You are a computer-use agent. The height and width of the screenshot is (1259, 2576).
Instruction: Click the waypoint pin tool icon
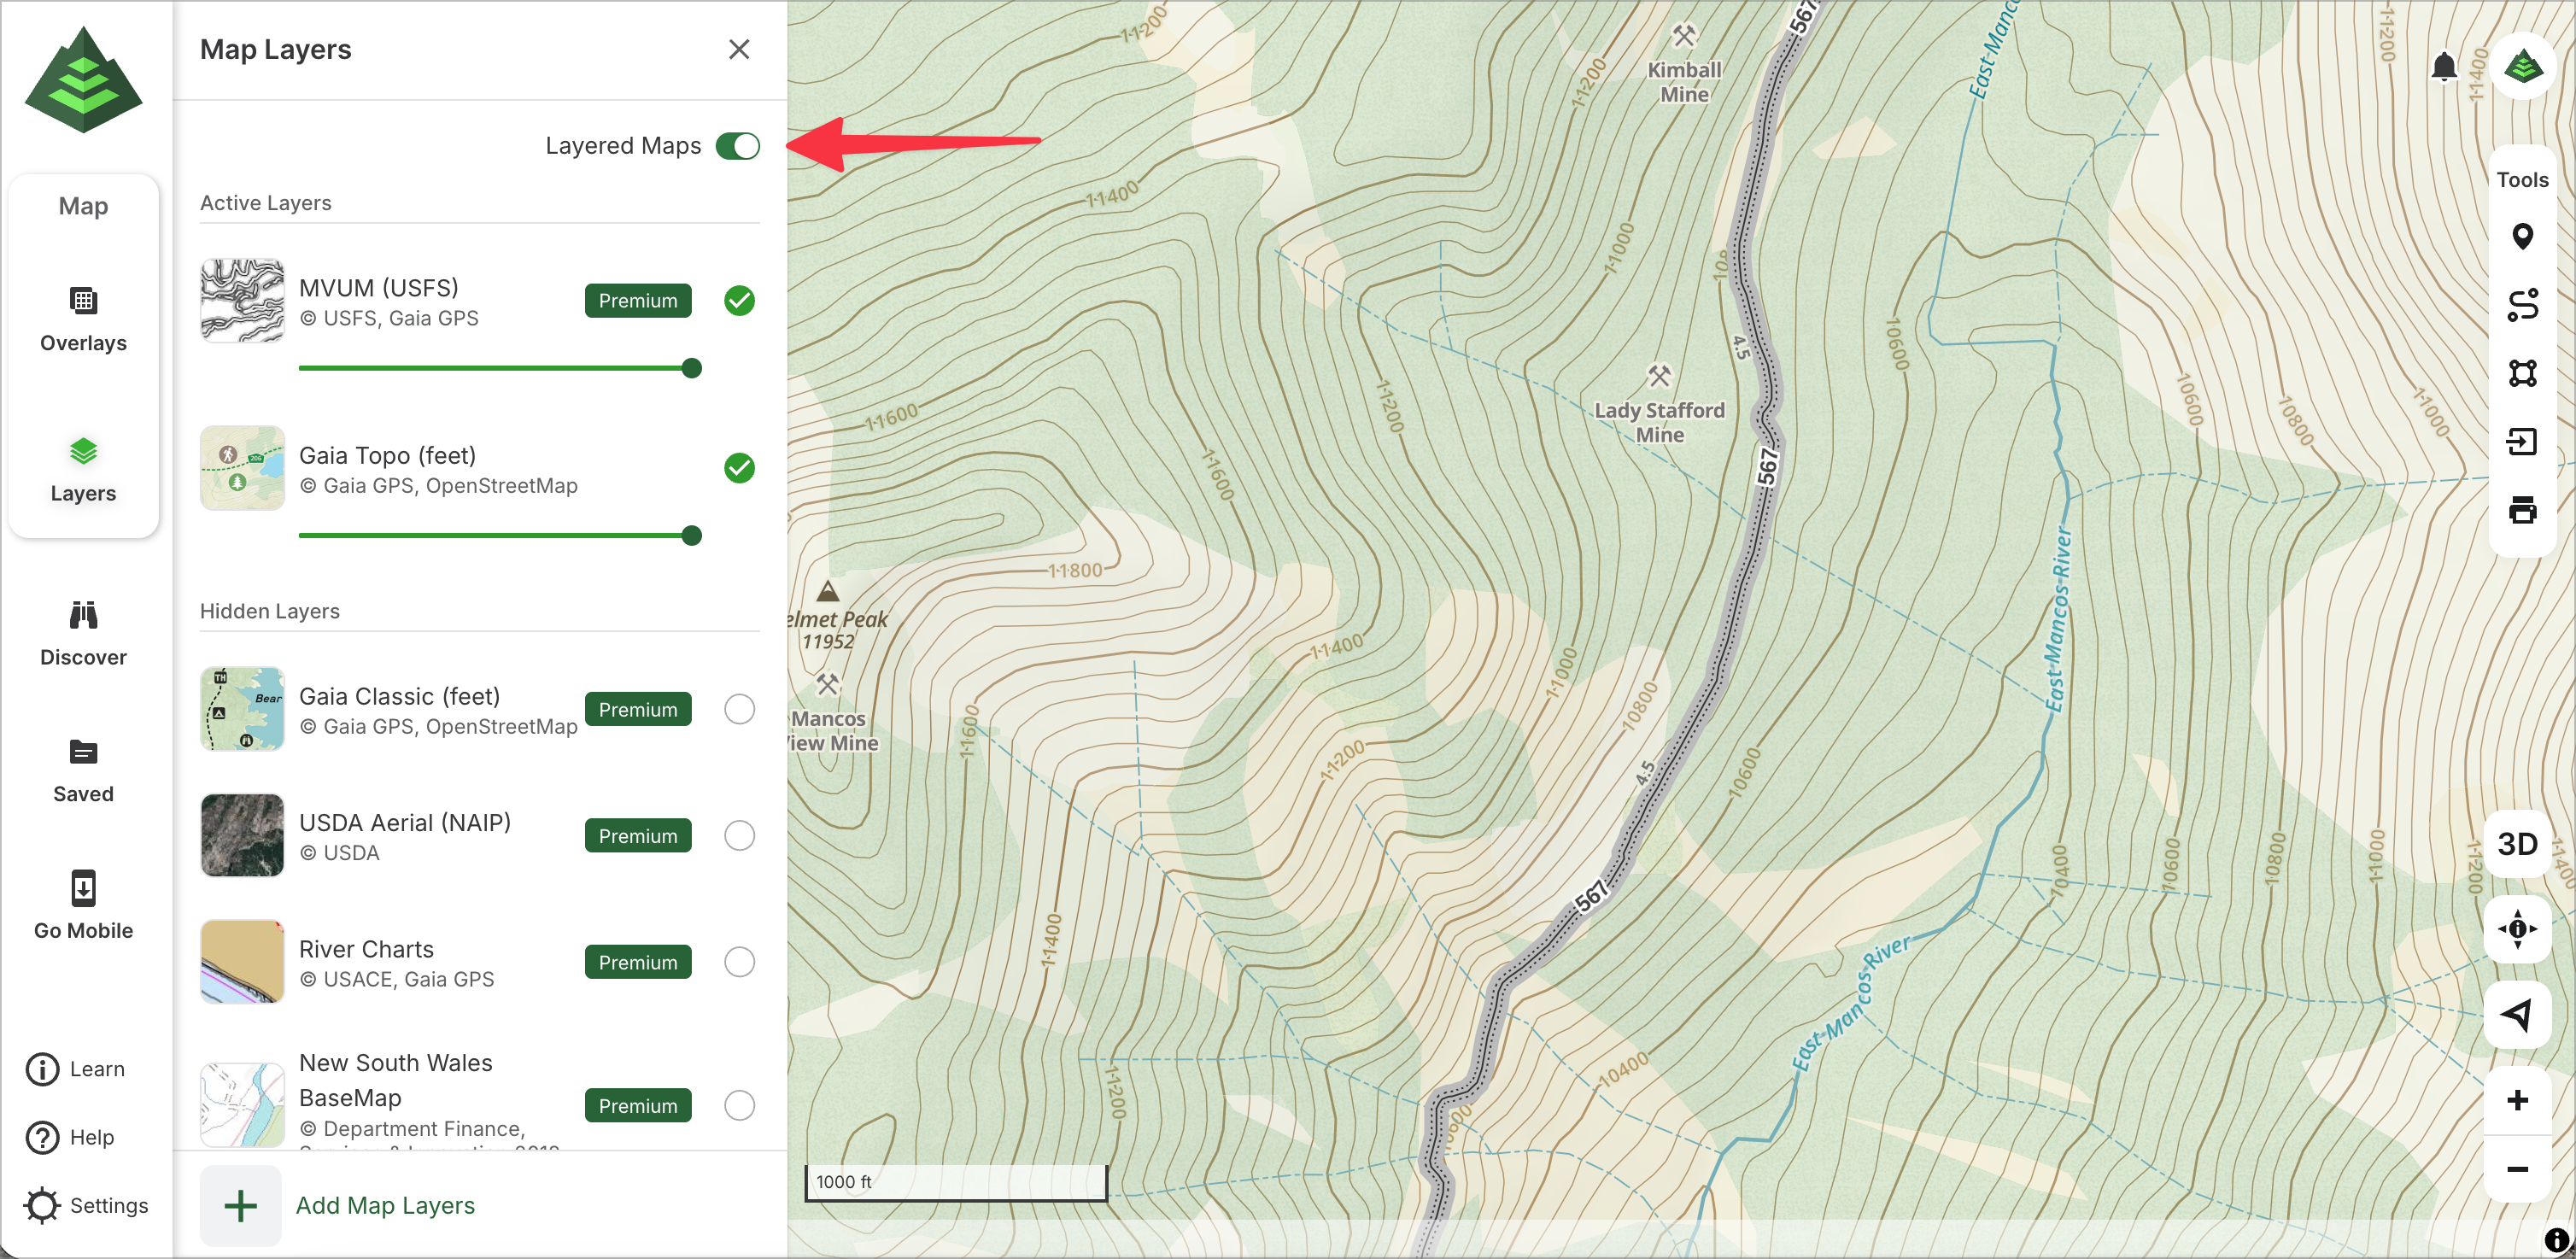coord(2521,237)
